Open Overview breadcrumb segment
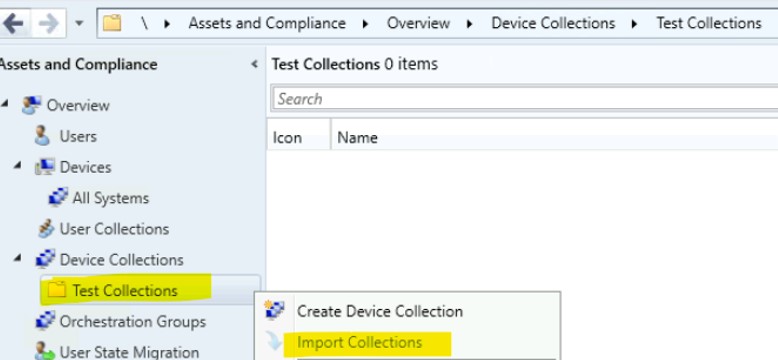Viewport: 778px width, 360px height. point(418,23)
